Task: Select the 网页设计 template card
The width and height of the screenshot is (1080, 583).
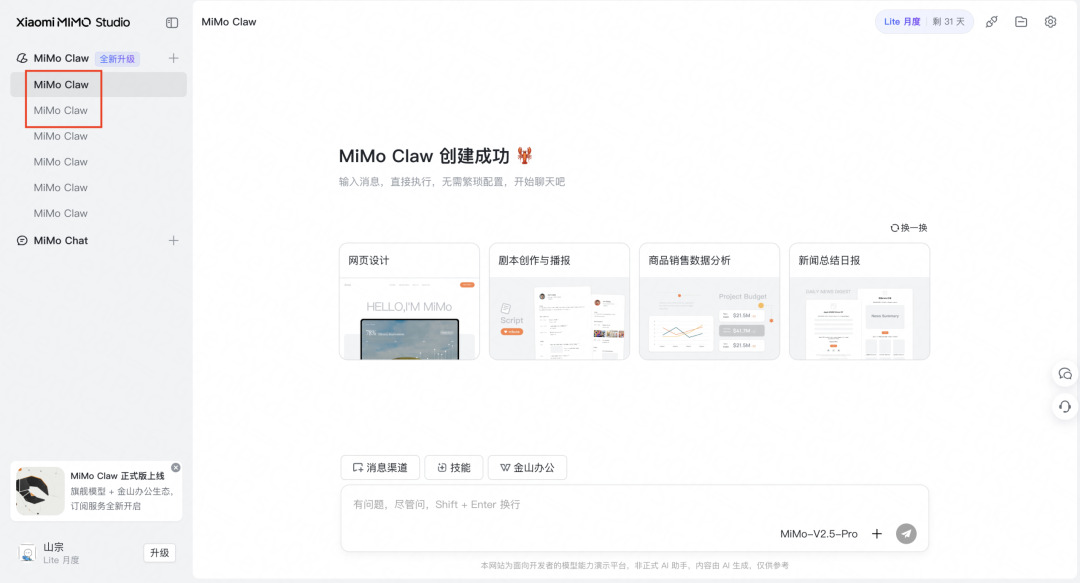Action: click(x=409, y=301)
